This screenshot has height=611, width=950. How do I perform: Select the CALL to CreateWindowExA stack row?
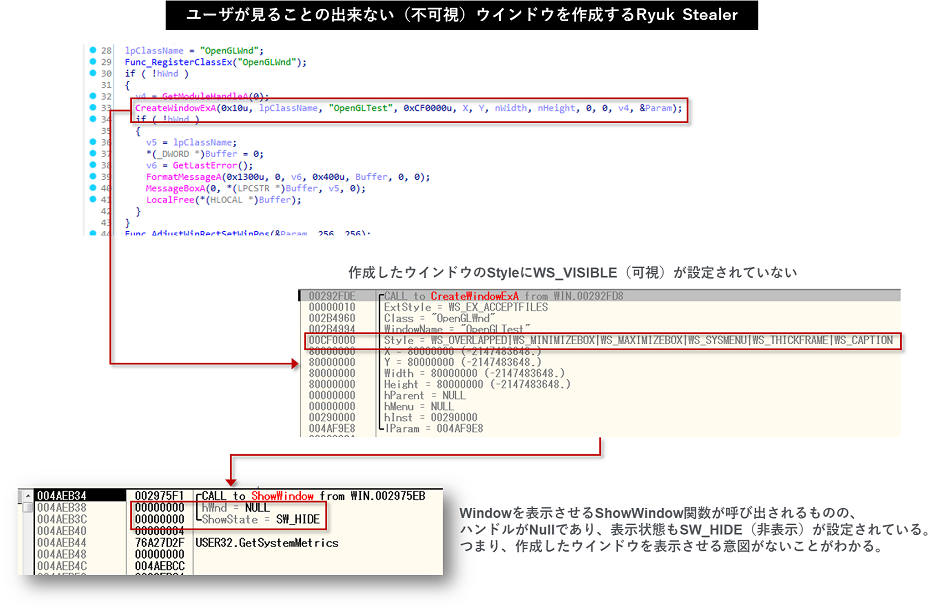[600, 296]
